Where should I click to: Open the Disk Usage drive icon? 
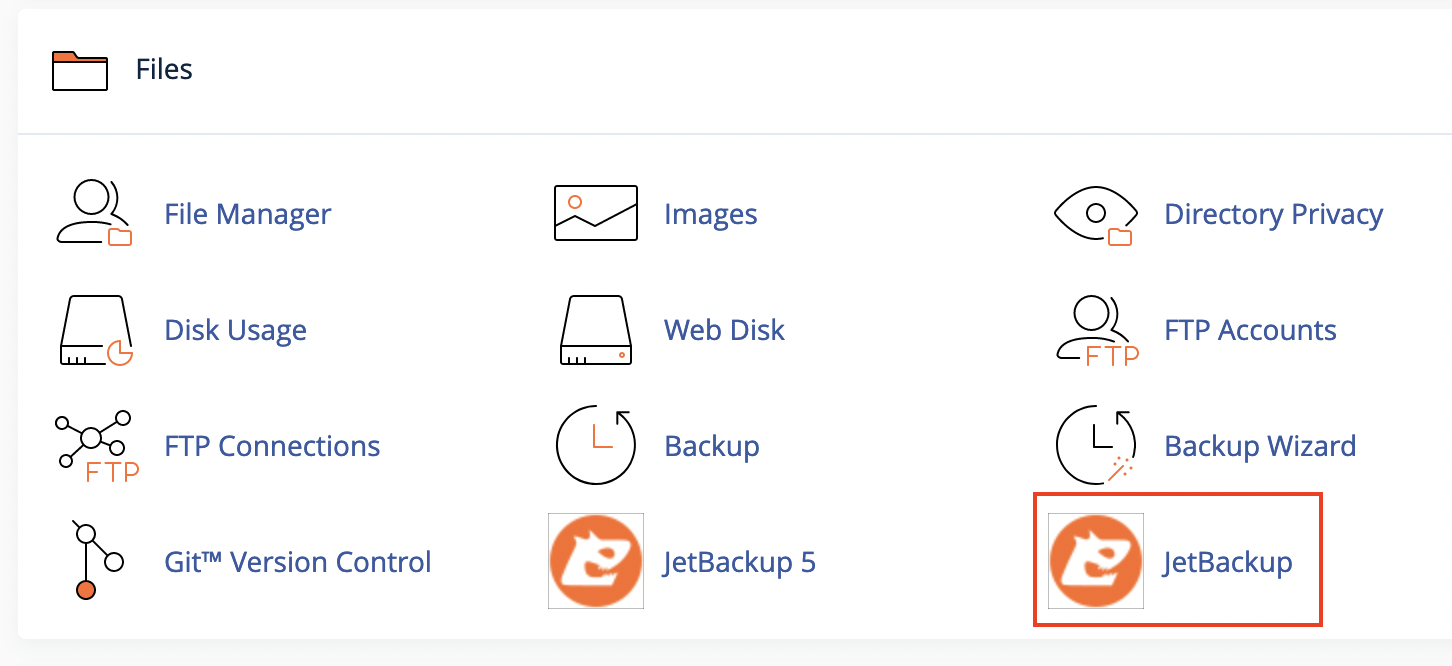pyautogui.click(x=97, y=330)
